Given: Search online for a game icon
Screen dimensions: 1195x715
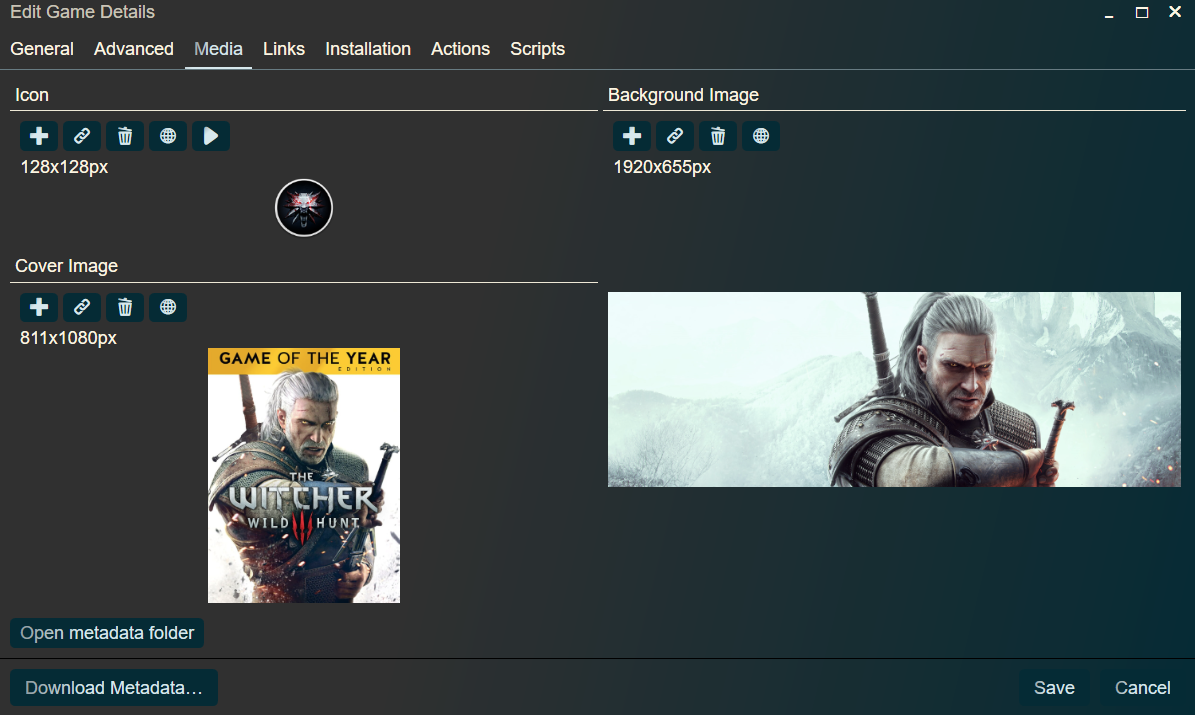Looking at the screenshot, I should pyautogui.click(x=167, y=135).
